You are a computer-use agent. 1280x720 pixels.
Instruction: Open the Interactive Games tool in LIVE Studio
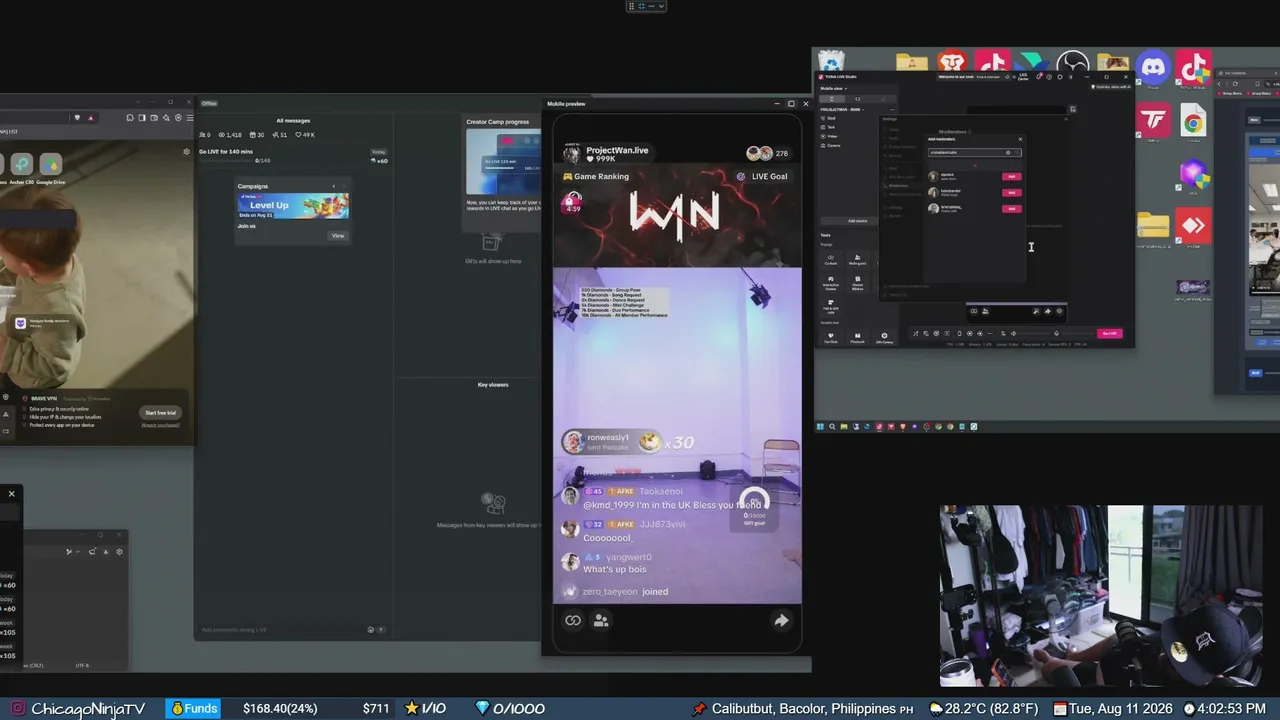(831, 283)
